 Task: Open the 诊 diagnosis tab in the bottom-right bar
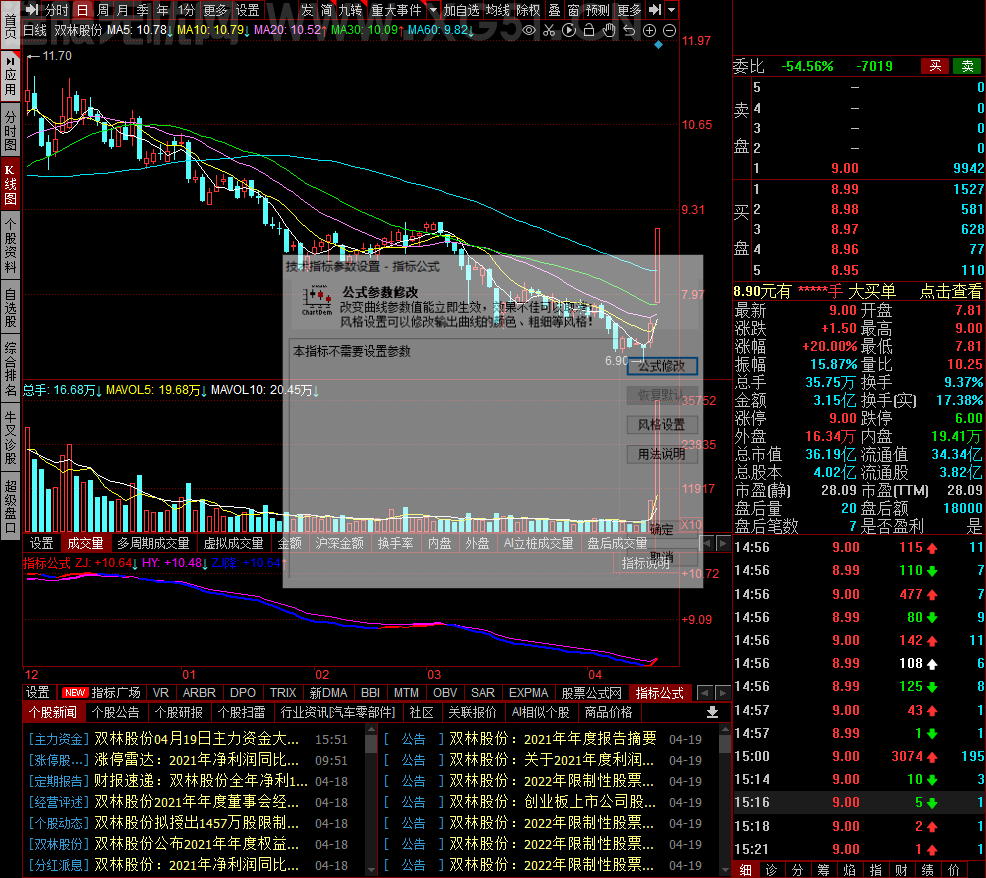point(772,870)
